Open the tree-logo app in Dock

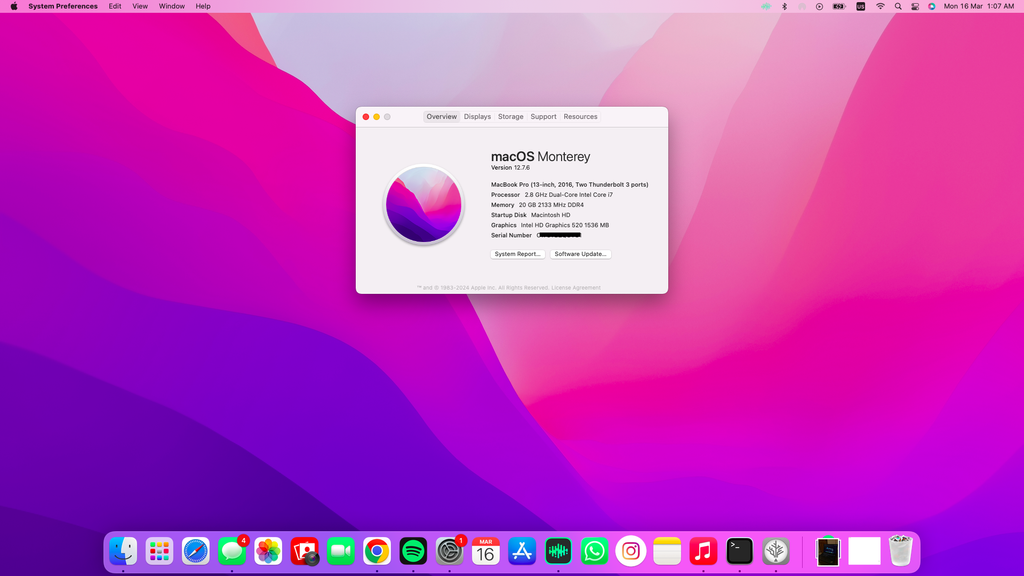pyautogui.click(x=776, y=551)
